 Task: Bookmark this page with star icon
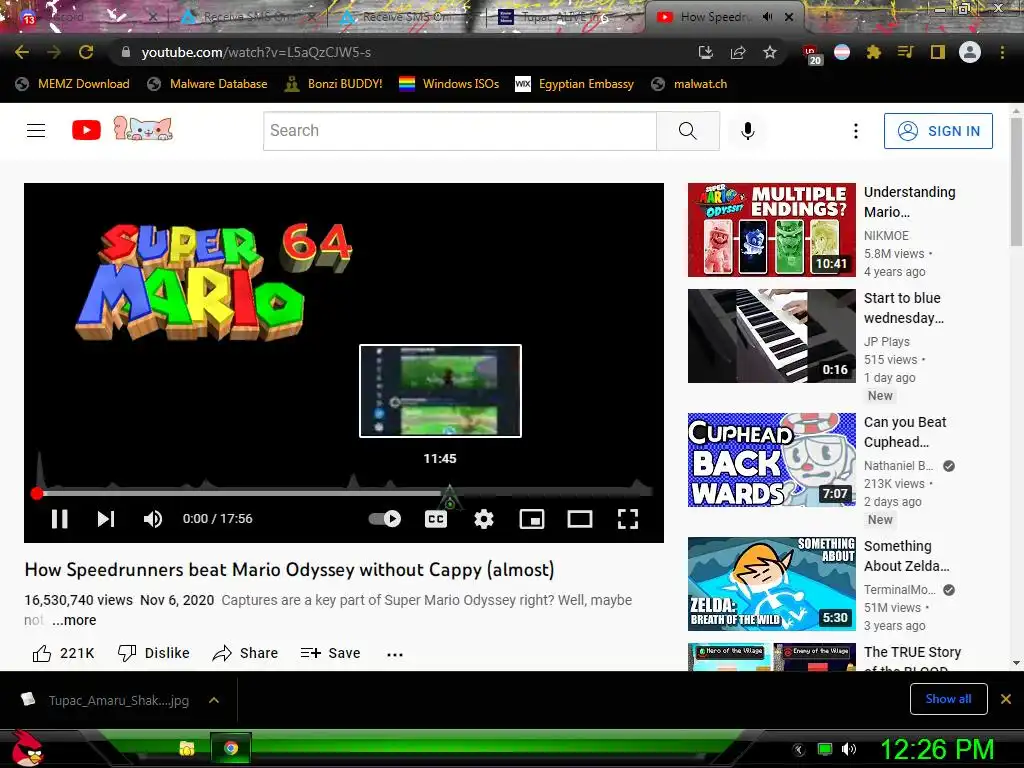tap(770, 52)
